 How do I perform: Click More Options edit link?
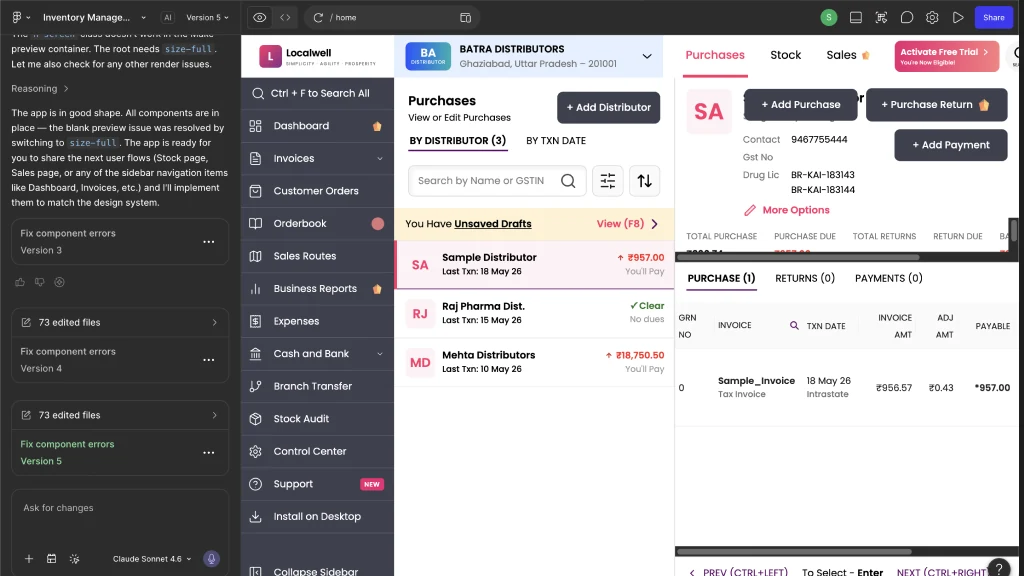click(786, 210)
